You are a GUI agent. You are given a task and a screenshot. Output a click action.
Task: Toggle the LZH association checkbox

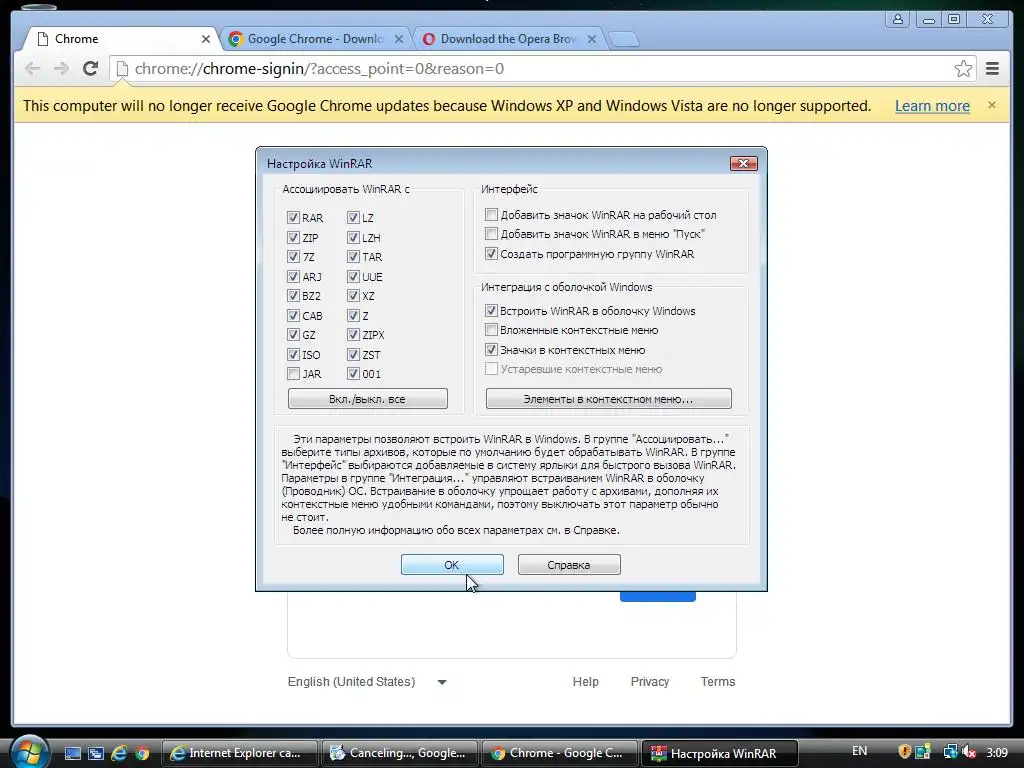(x=353, y=237)
